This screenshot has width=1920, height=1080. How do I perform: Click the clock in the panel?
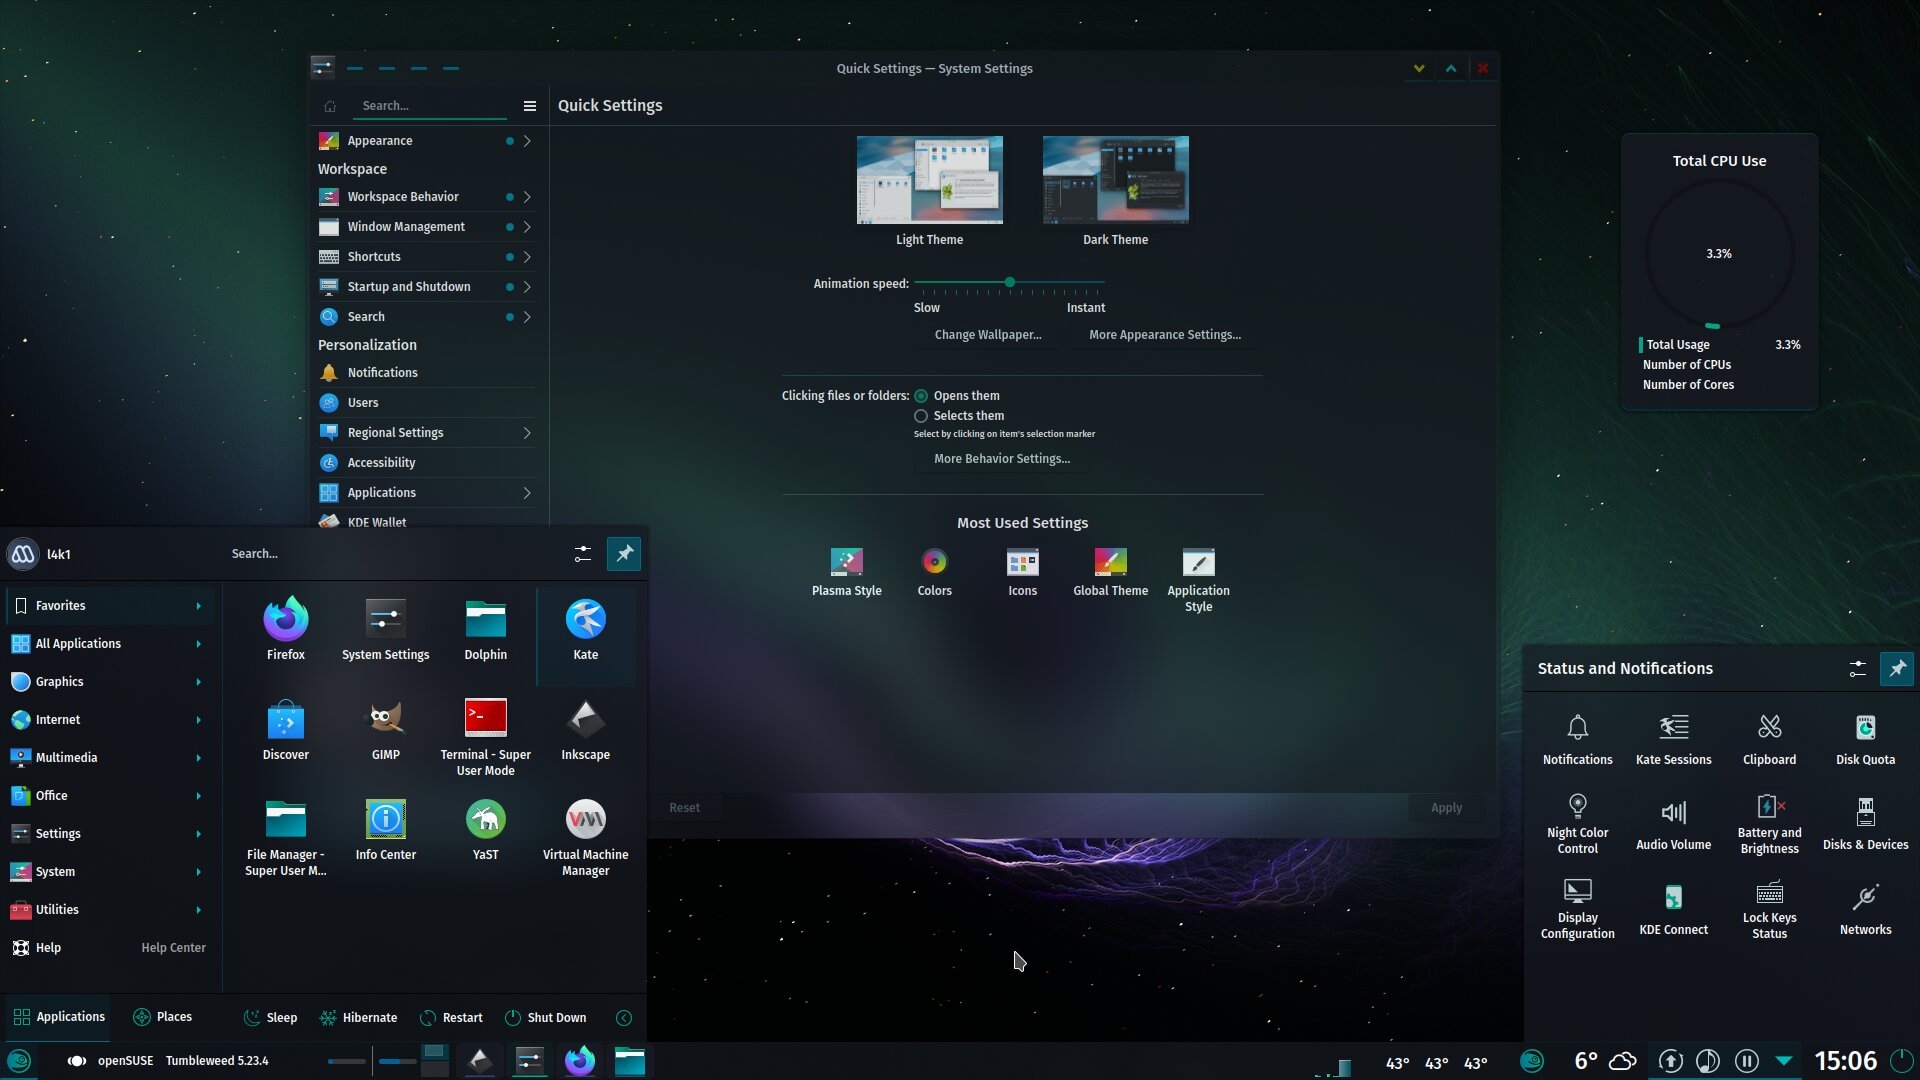(1846, 1060)
